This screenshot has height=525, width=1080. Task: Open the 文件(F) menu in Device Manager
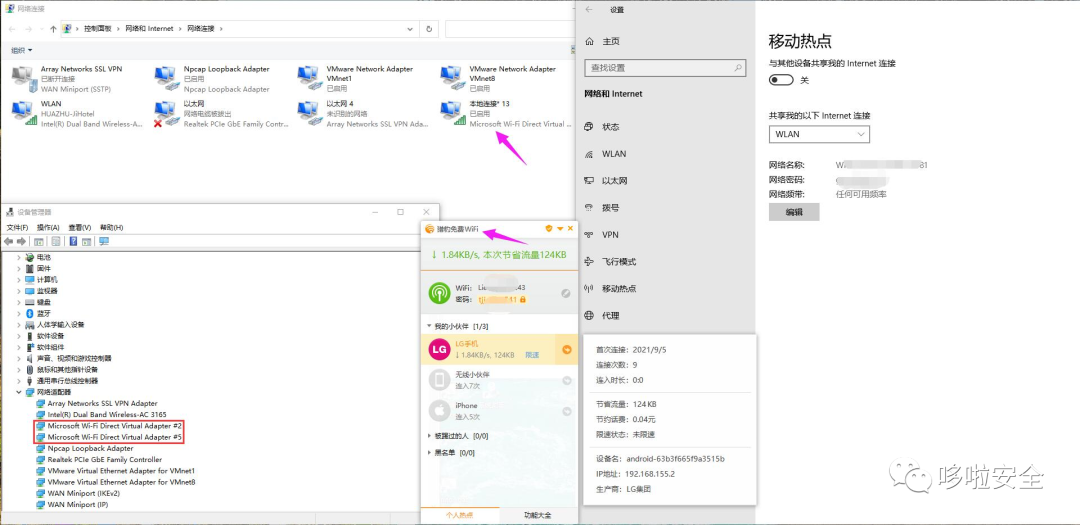pos(17,227)
